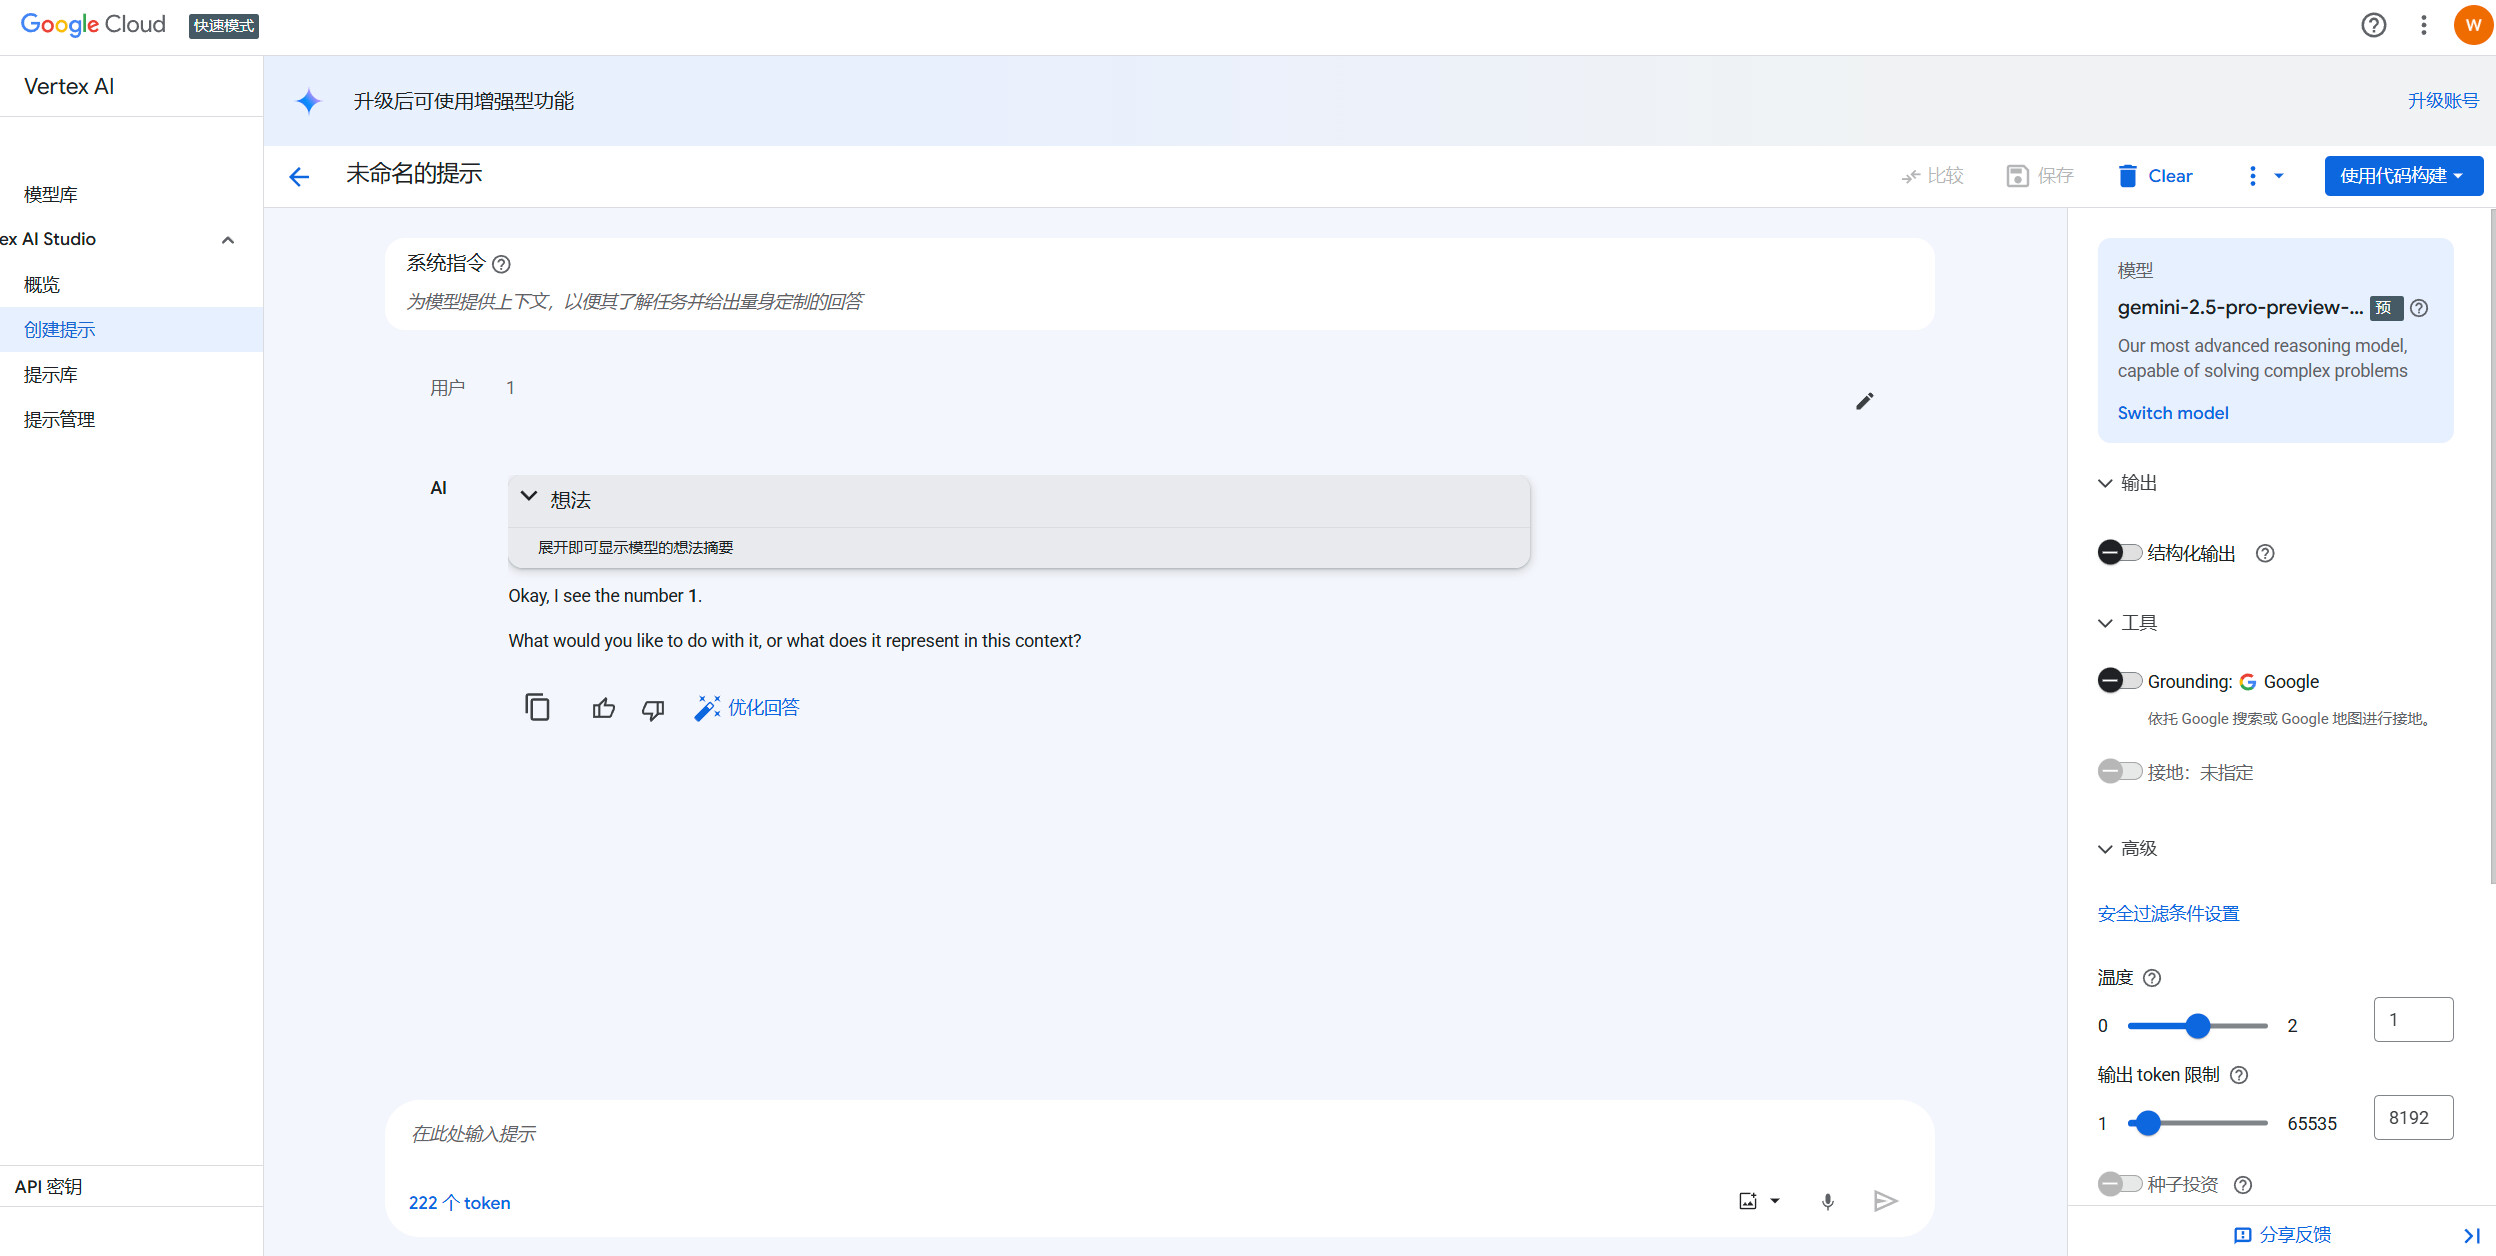Click the Switch model link

tap(2172, 413)
